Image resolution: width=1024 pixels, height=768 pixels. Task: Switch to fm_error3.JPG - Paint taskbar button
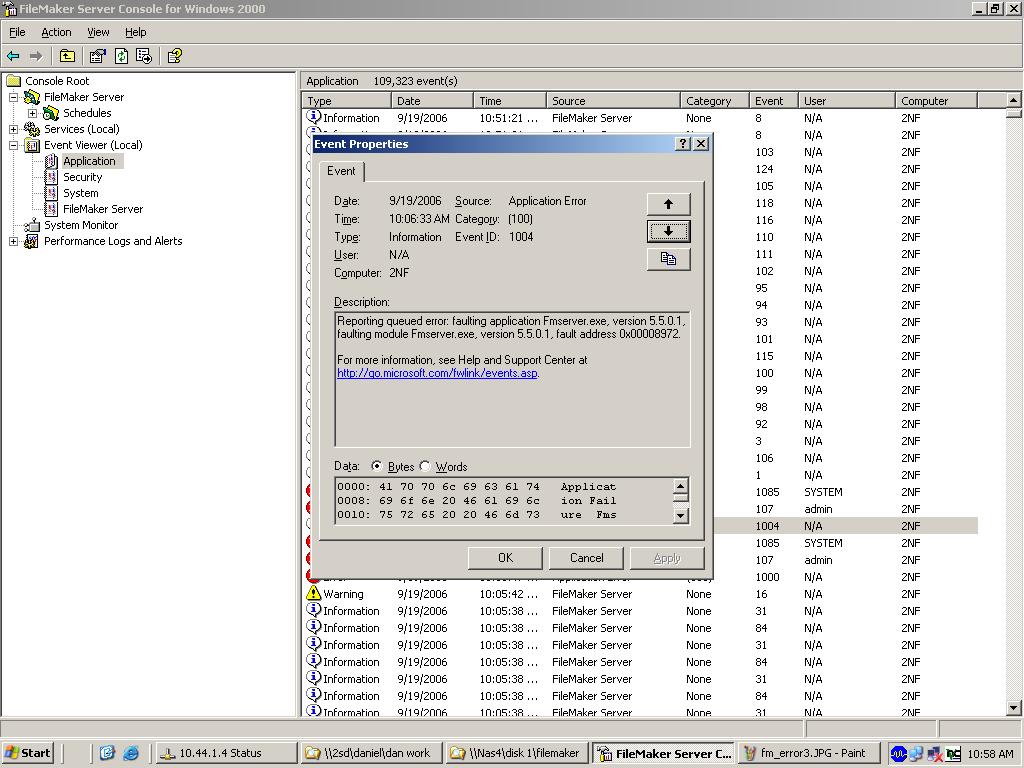pos(807,753)
